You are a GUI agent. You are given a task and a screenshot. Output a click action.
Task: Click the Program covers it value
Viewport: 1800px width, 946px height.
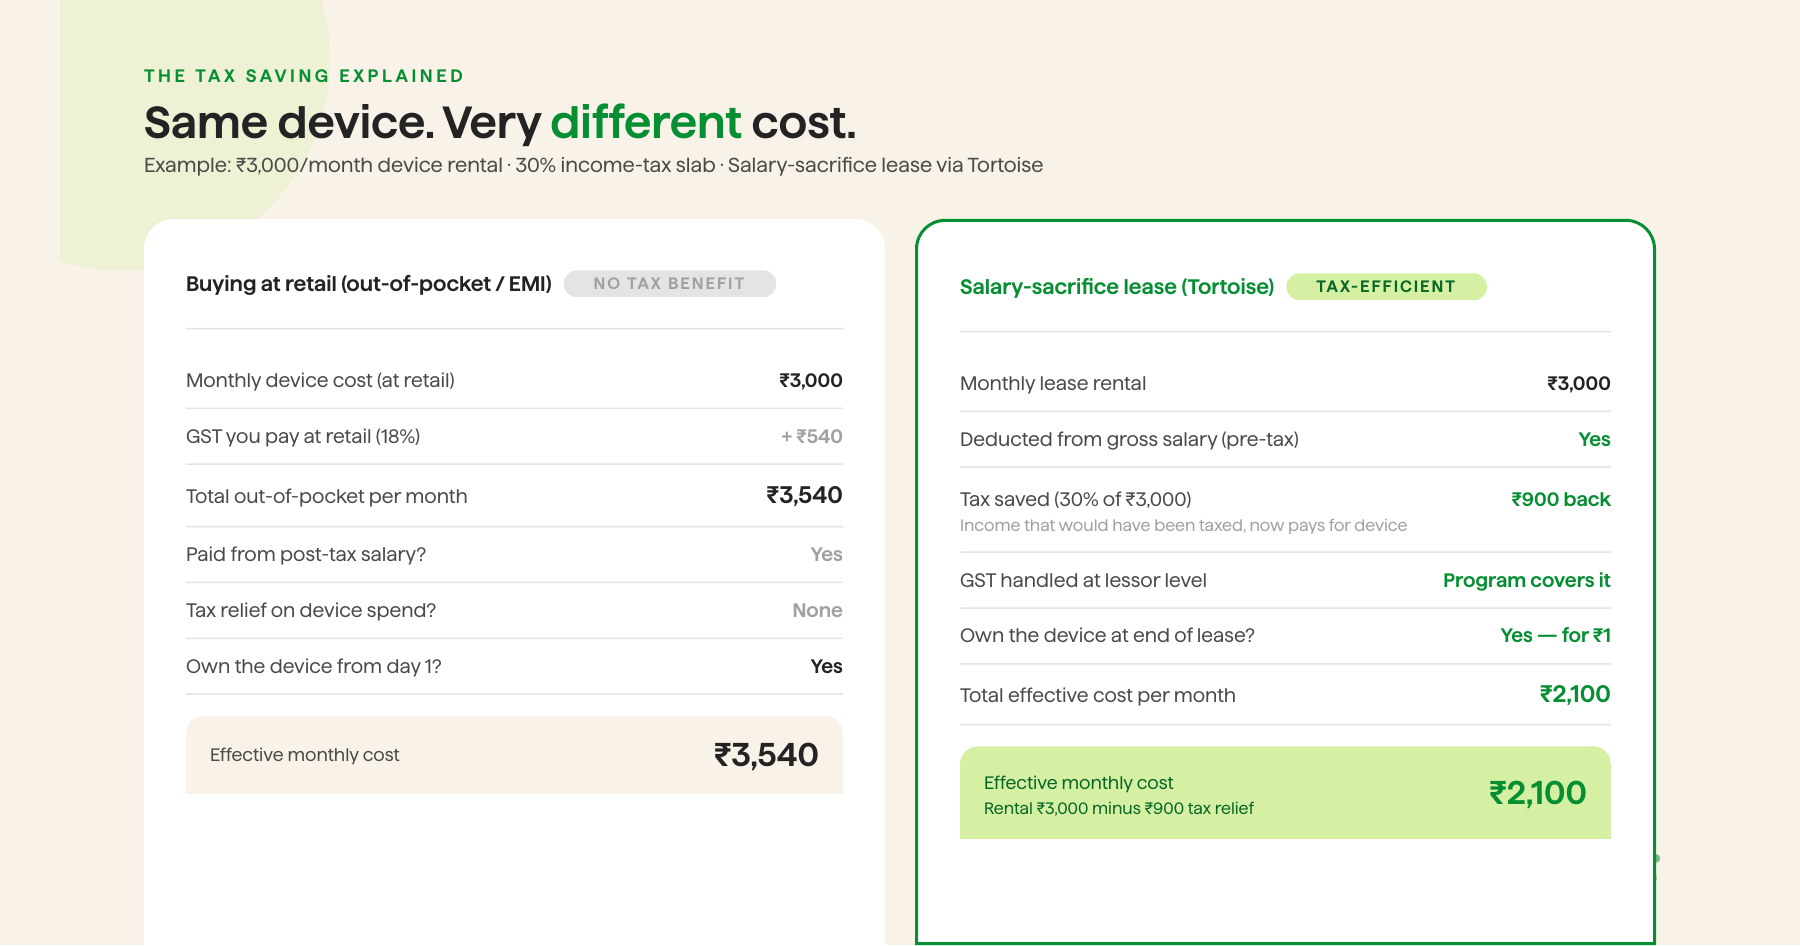(x=1527, y=580)
